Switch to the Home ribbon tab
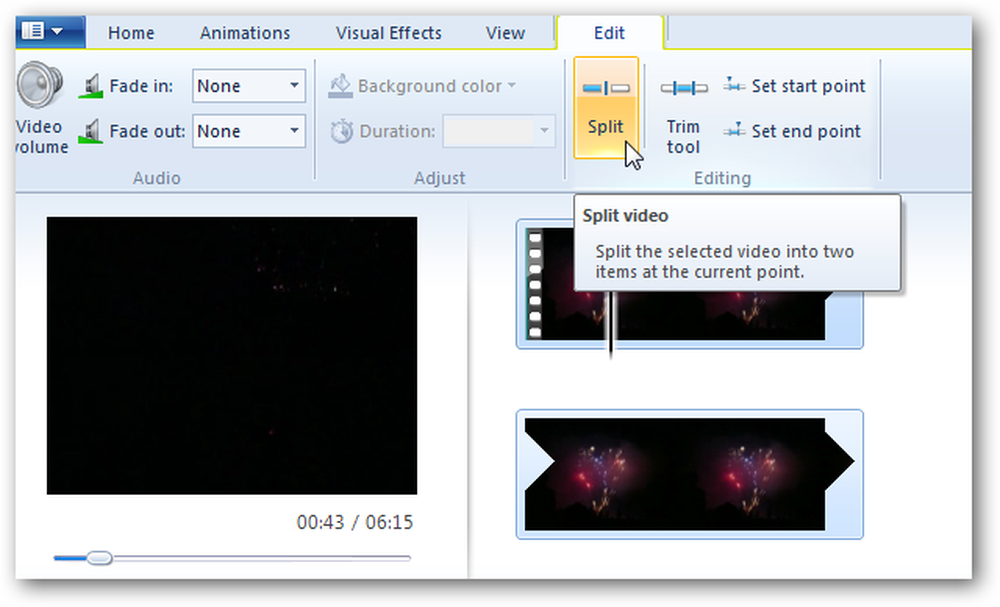Image resolution: width=1000 pixels, height=607 pixels. click(131, 33)
